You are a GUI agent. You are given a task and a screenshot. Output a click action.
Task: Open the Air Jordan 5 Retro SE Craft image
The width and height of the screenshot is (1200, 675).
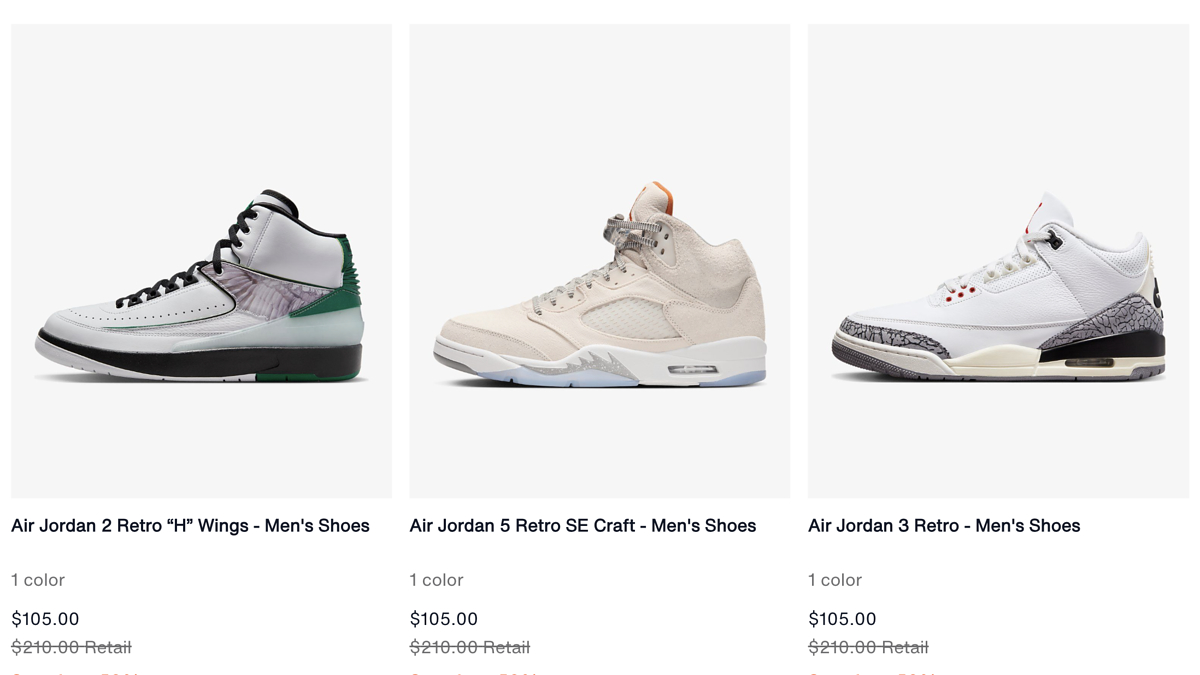click(600, 261)
